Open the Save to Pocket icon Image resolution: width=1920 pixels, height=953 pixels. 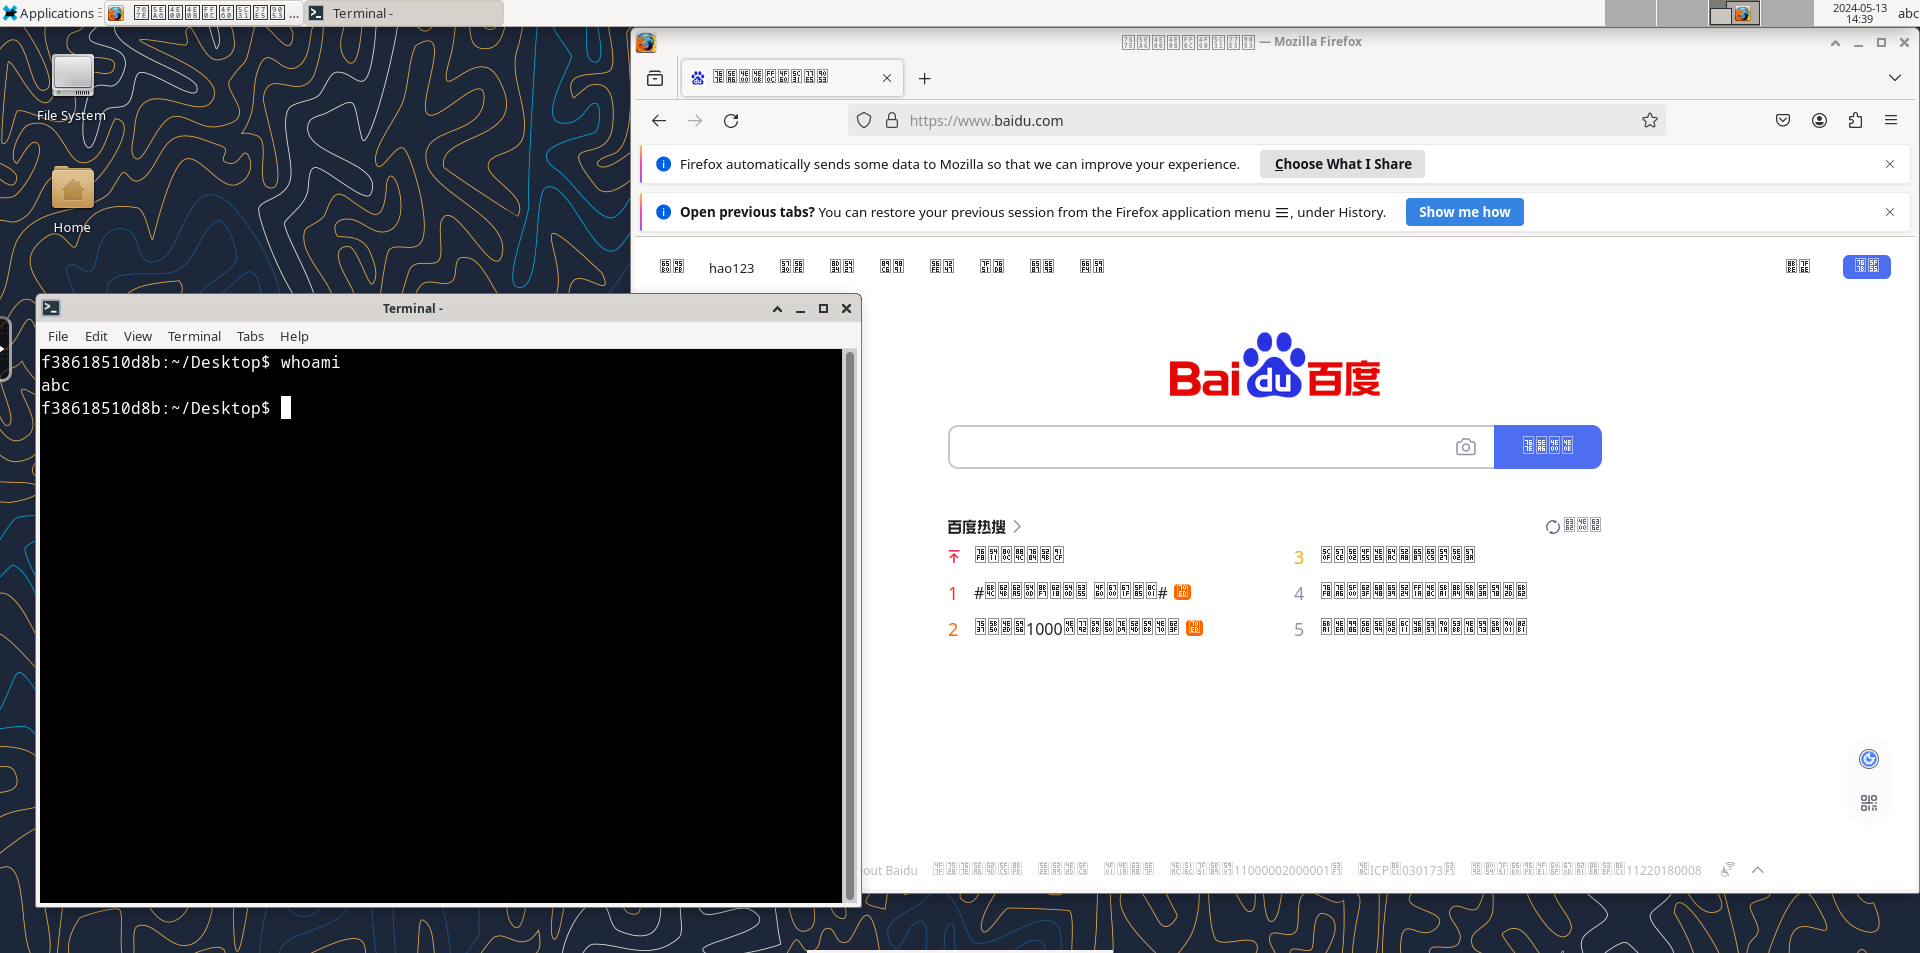pos(1783,120)
